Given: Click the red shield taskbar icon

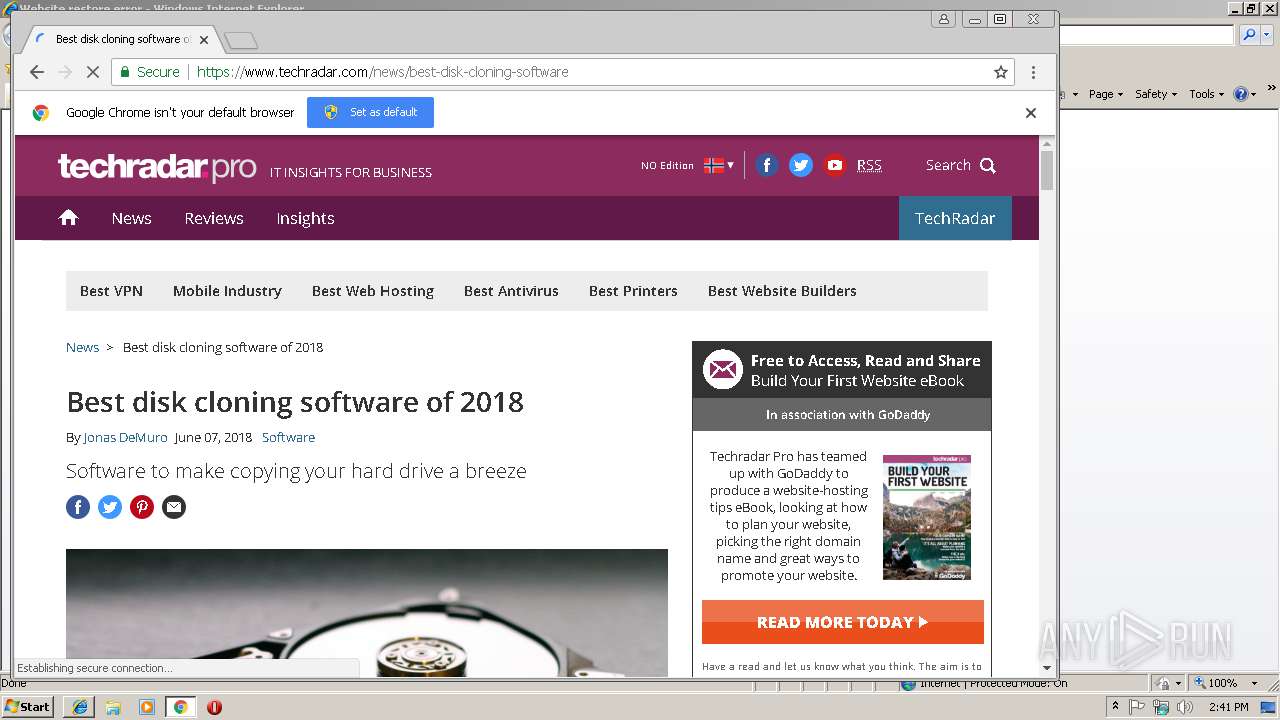Looking at the screenshot, I should (x=214, y=707).
